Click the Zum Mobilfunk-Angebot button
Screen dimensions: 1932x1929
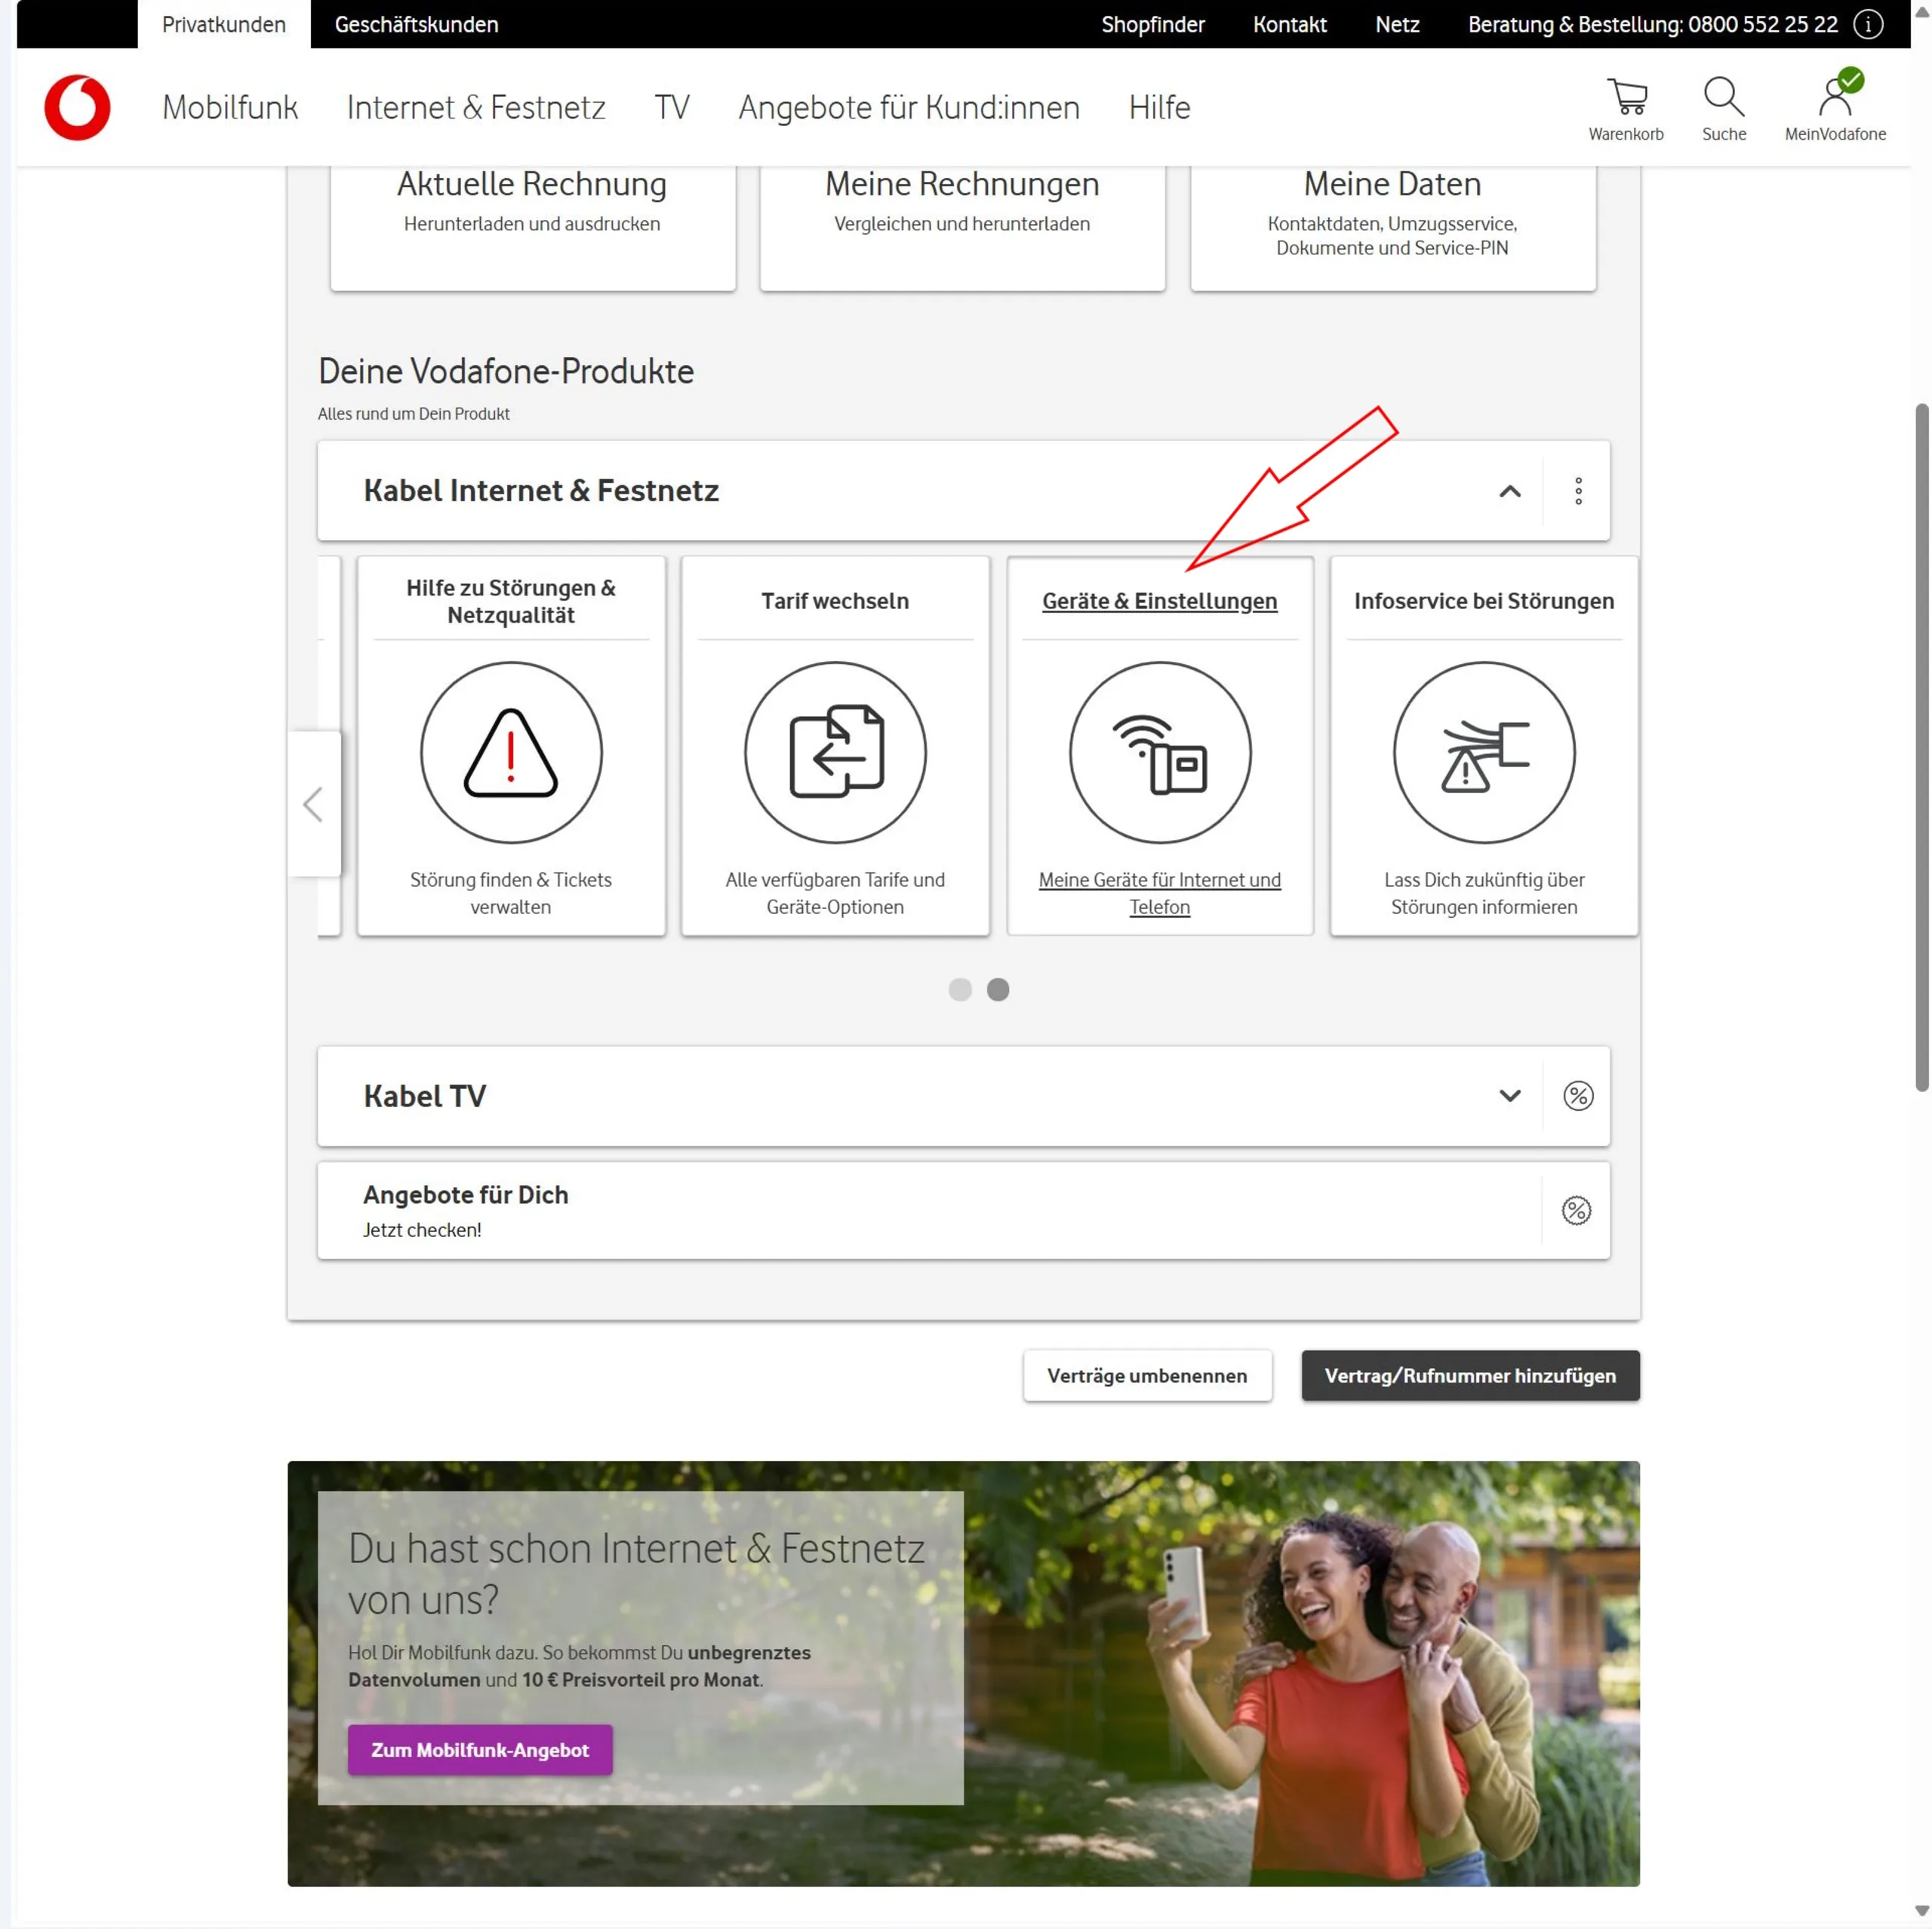click(480, 1750)
